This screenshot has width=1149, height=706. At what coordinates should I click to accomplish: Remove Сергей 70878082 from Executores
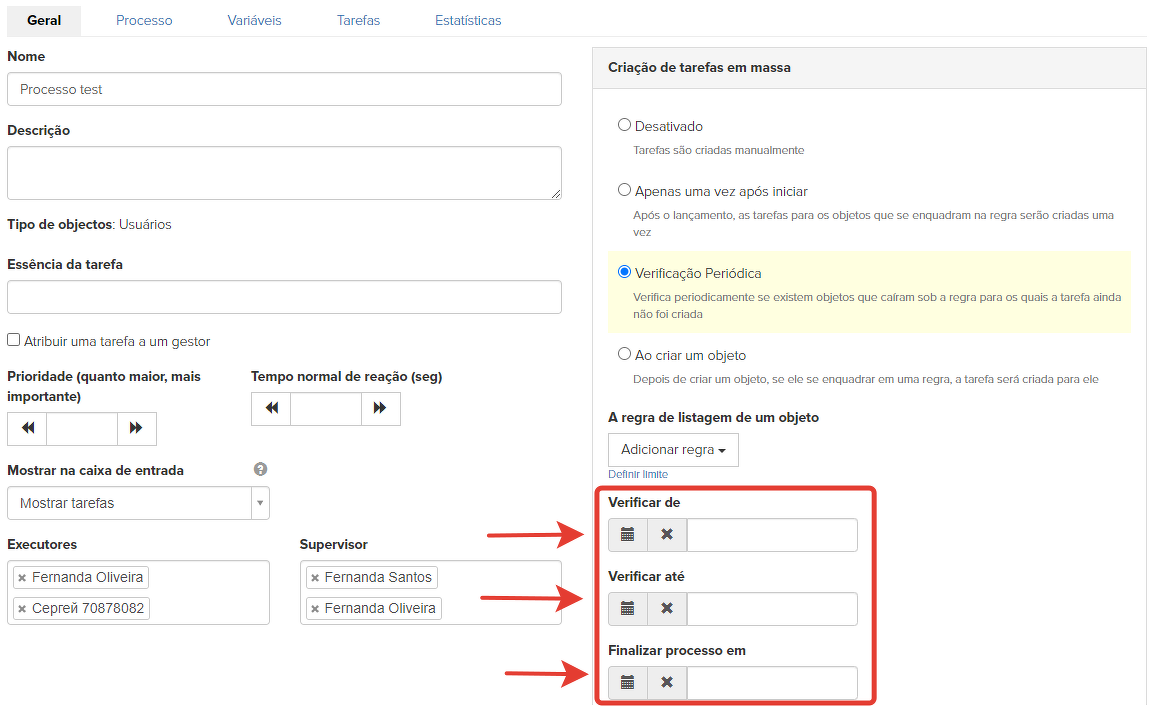[22, 609]
